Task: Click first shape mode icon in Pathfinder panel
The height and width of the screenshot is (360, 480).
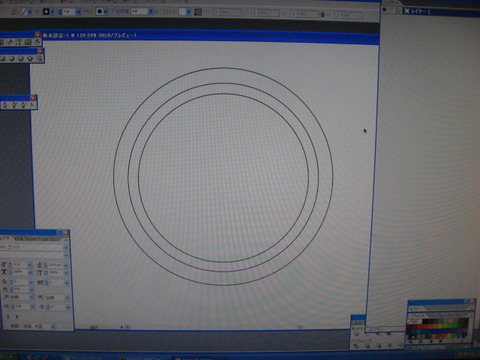Action: [357, 334]
